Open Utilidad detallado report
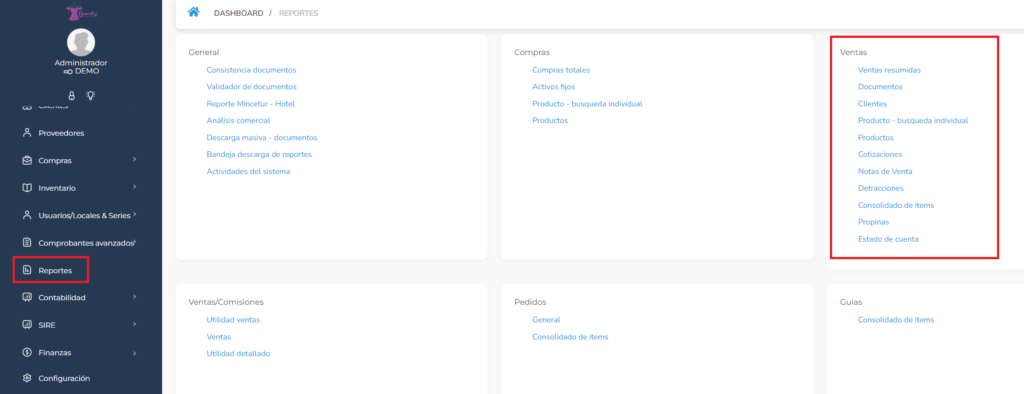Image resolution: width=1024 pixels, height=394 pixels. 238,353
